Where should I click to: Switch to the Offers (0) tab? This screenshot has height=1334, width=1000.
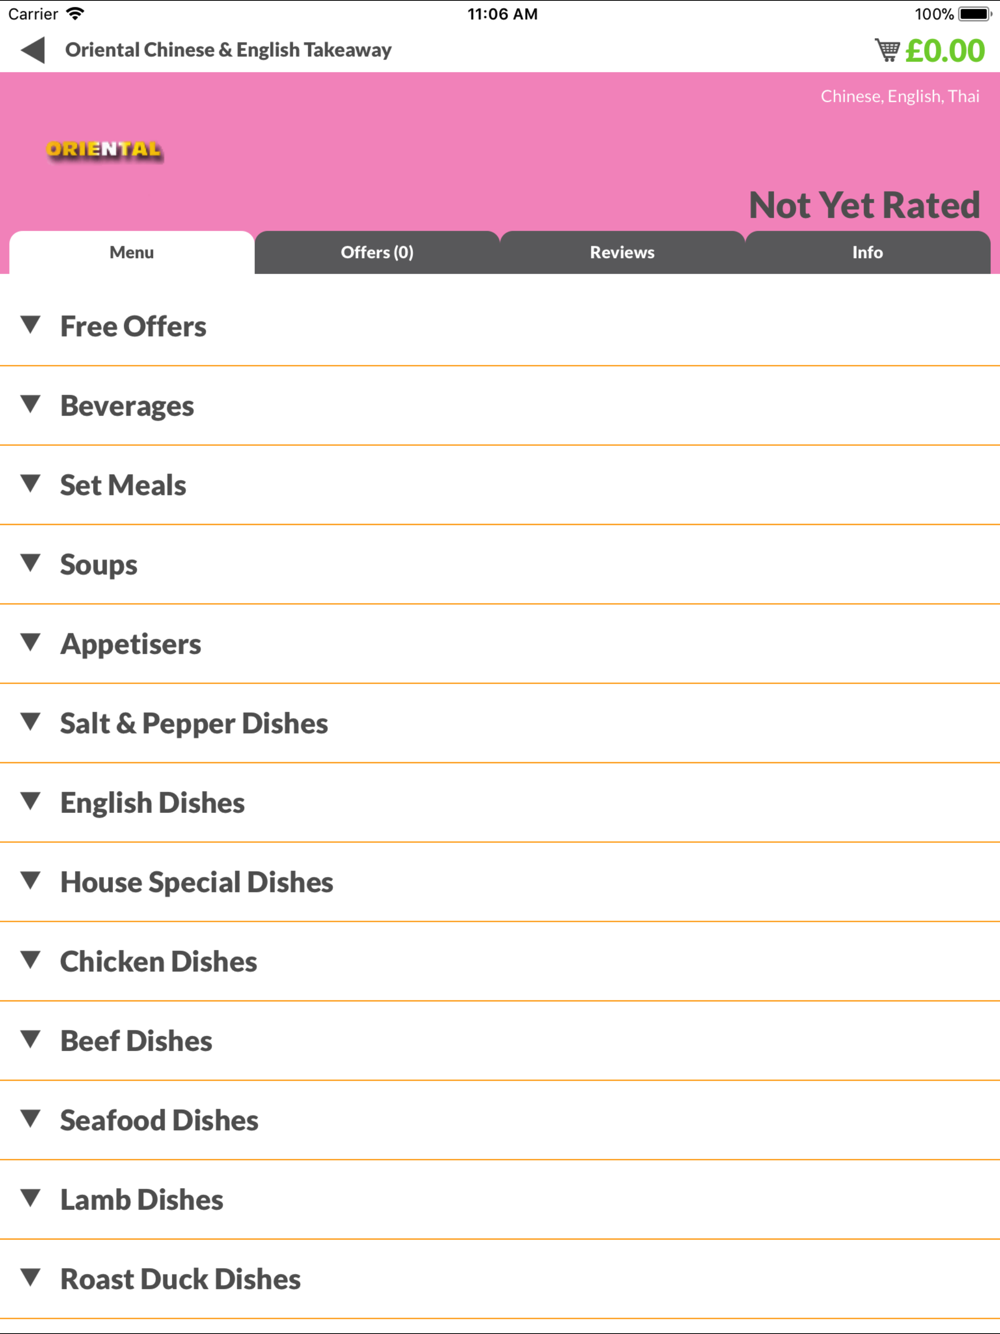coord(377,252)
